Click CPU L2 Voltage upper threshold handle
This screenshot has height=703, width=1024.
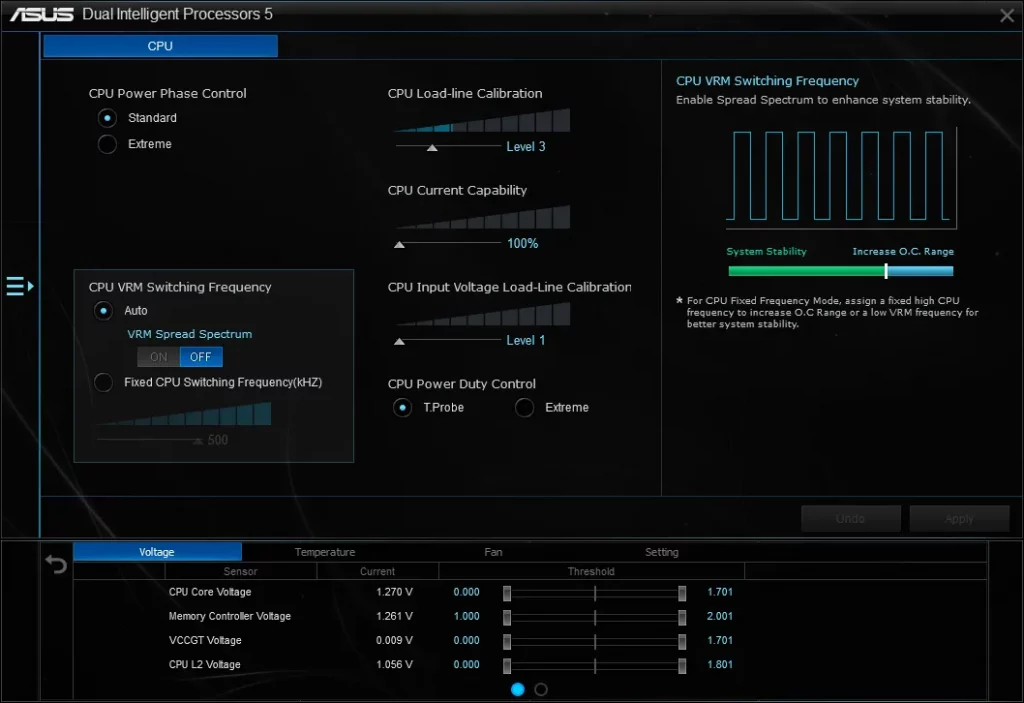pos(682,666)
